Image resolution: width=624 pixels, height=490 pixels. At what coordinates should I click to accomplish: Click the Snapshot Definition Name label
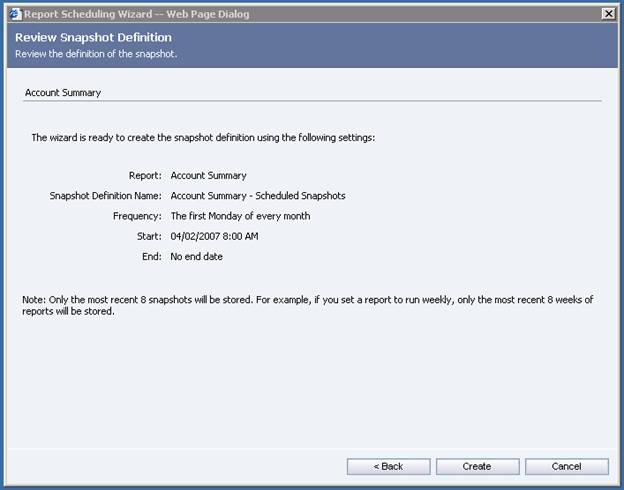(106, 196)
